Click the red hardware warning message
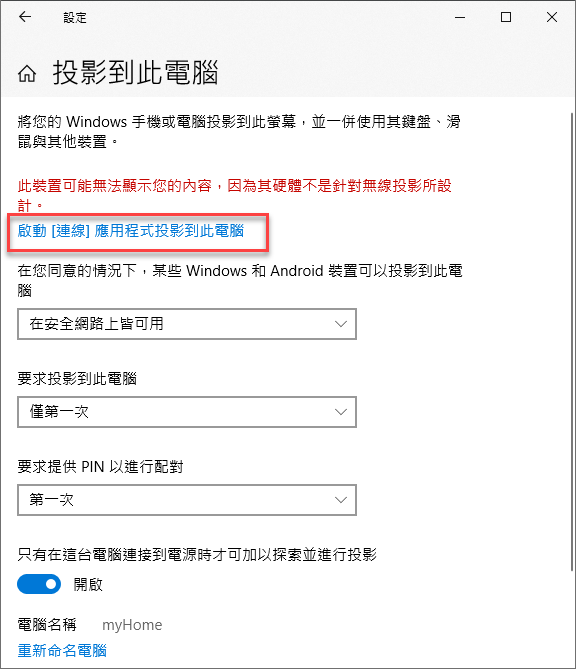Viewport: 576px width, 669px height. pyautogui.click(x=235, y=195)
